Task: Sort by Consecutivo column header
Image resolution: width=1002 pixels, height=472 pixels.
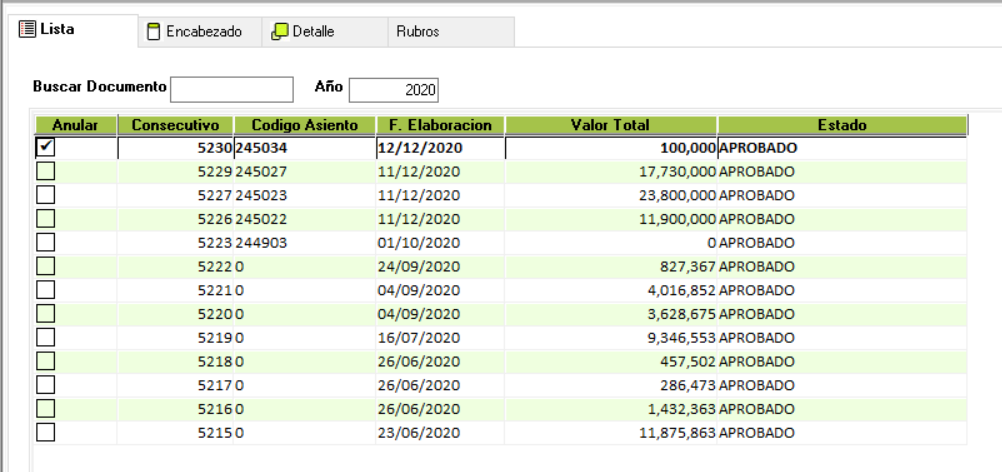Action: pos(175,125)
